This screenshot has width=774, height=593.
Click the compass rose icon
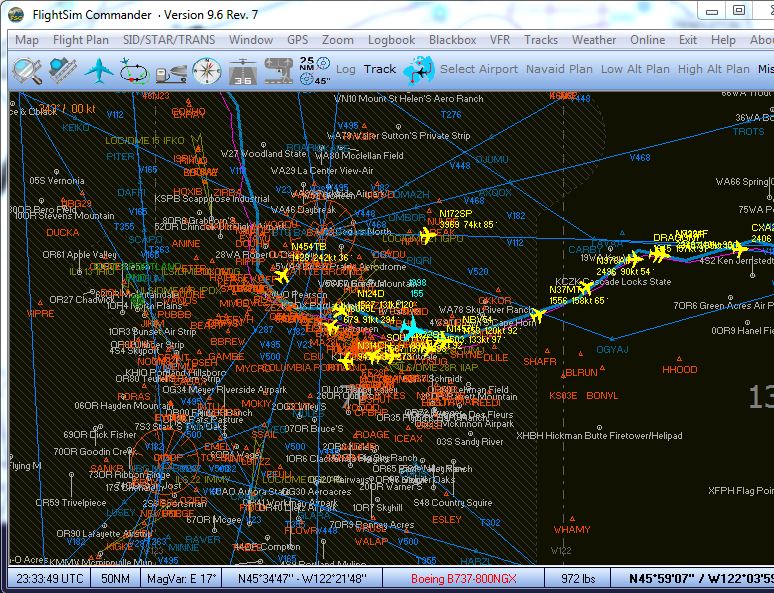(x=207, y=71)
